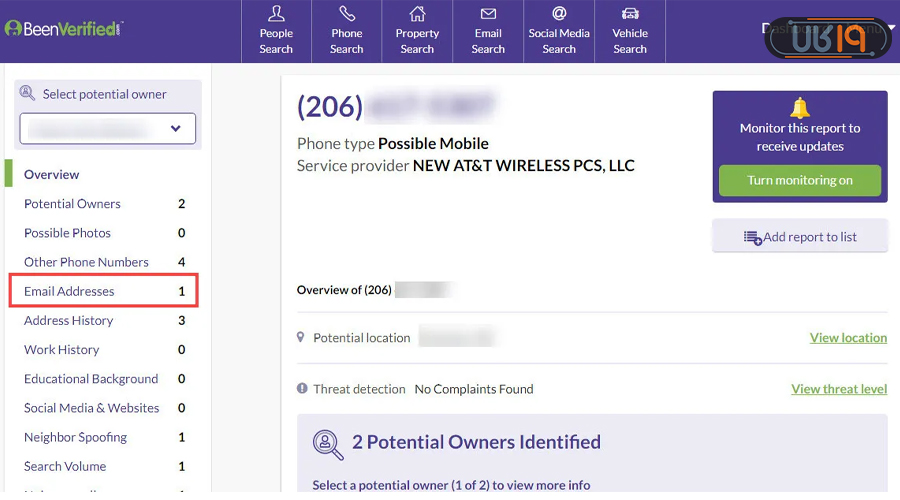The width and height of the screenshot is (900, 500).
Task: Go to Address History section
Action: [x=69, y=320]
